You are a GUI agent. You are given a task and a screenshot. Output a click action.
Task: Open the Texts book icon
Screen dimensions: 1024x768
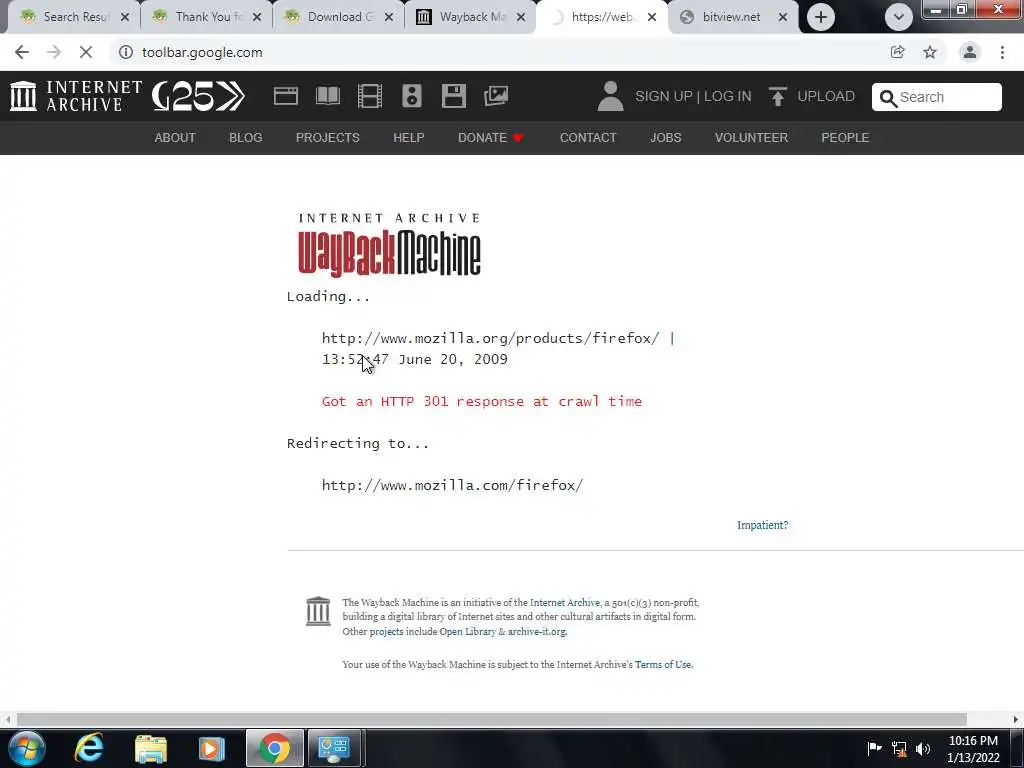(x=328, y=96)
